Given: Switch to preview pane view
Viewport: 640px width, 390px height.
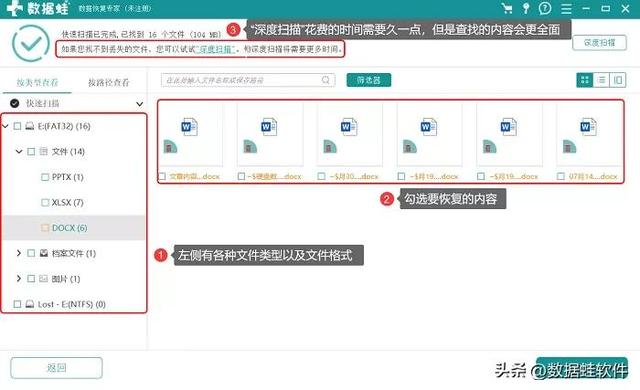Looking at the screenshot, I should [618, 80].
